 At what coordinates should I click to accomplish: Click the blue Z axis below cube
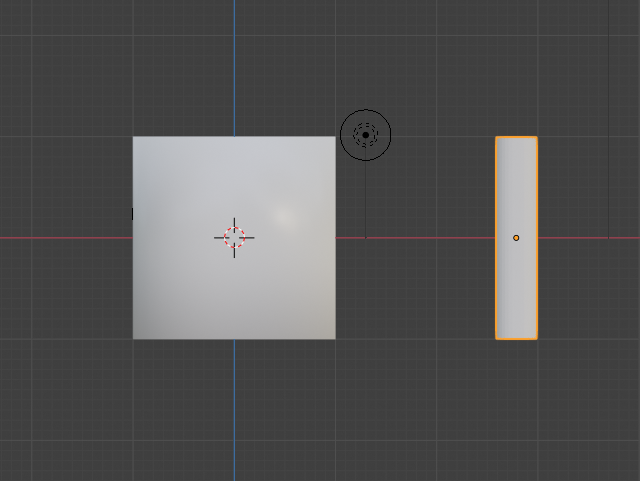pos(234,410)
